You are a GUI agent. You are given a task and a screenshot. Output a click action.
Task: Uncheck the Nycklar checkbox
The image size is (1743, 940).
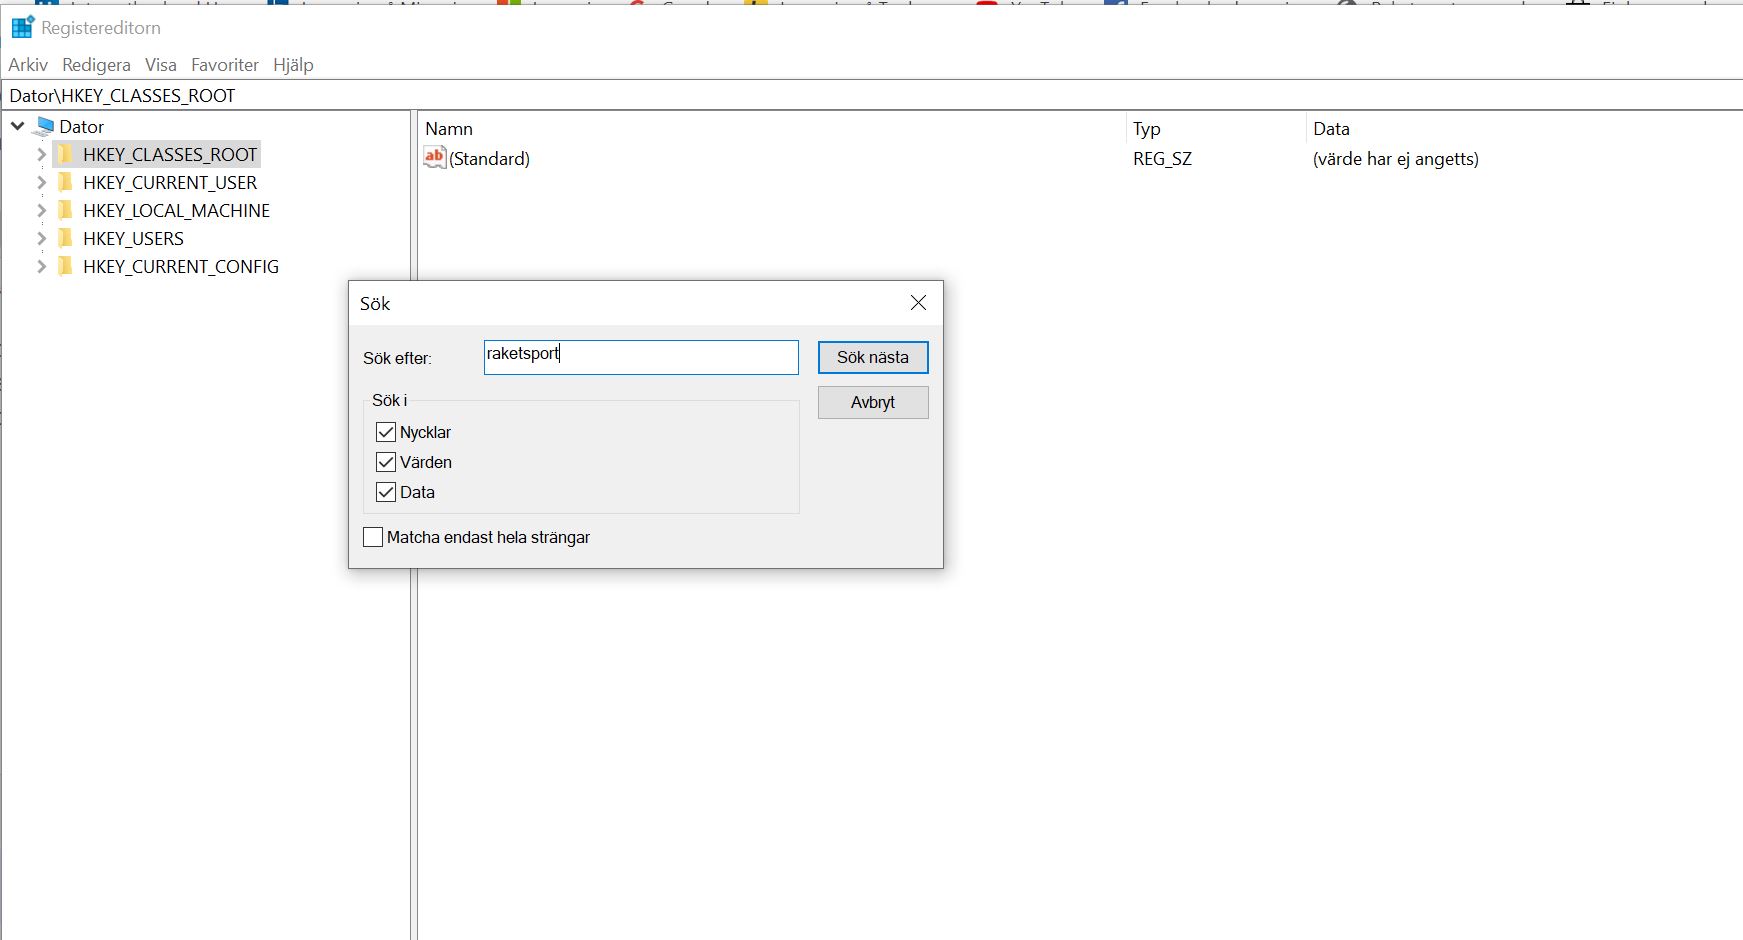click(386, 432)
